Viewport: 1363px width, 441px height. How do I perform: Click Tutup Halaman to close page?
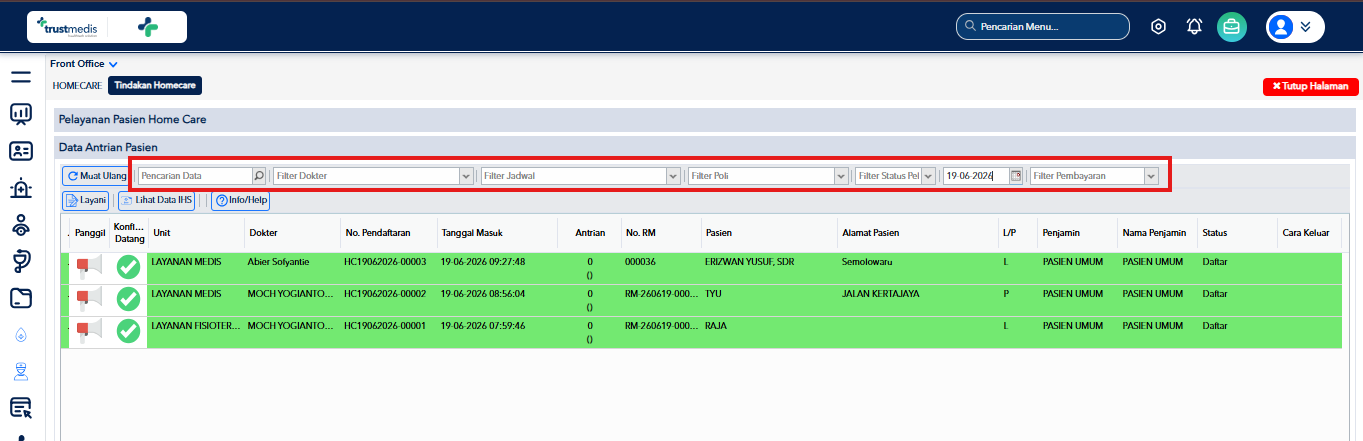coord(1311,87)
